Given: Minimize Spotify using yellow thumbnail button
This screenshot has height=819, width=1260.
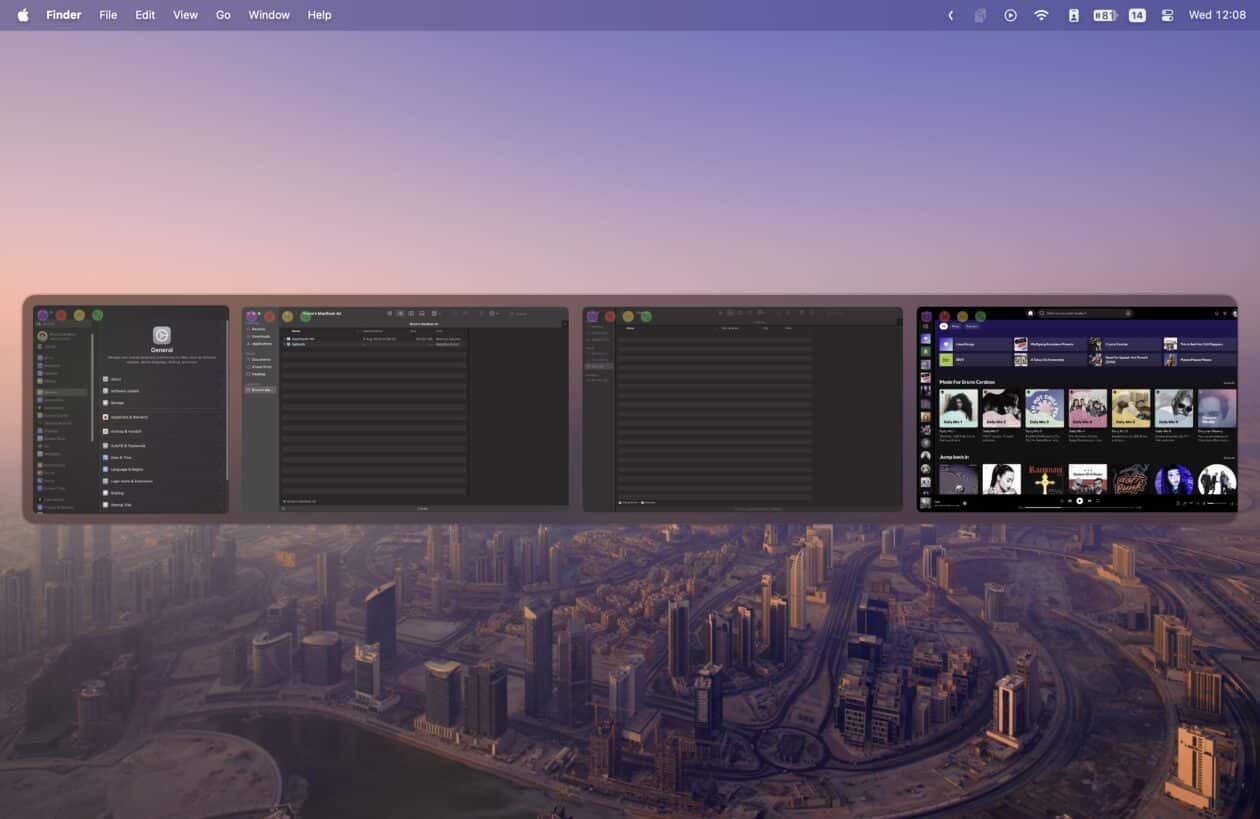Looking at the screenshot, I should tap(963, 316).
